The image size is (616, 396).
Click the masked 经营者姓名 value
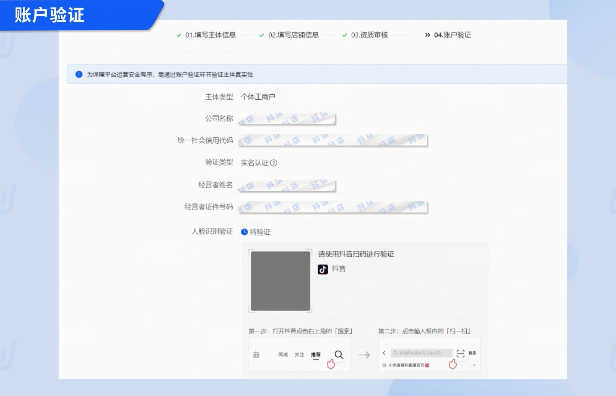(x=287, y=185)
